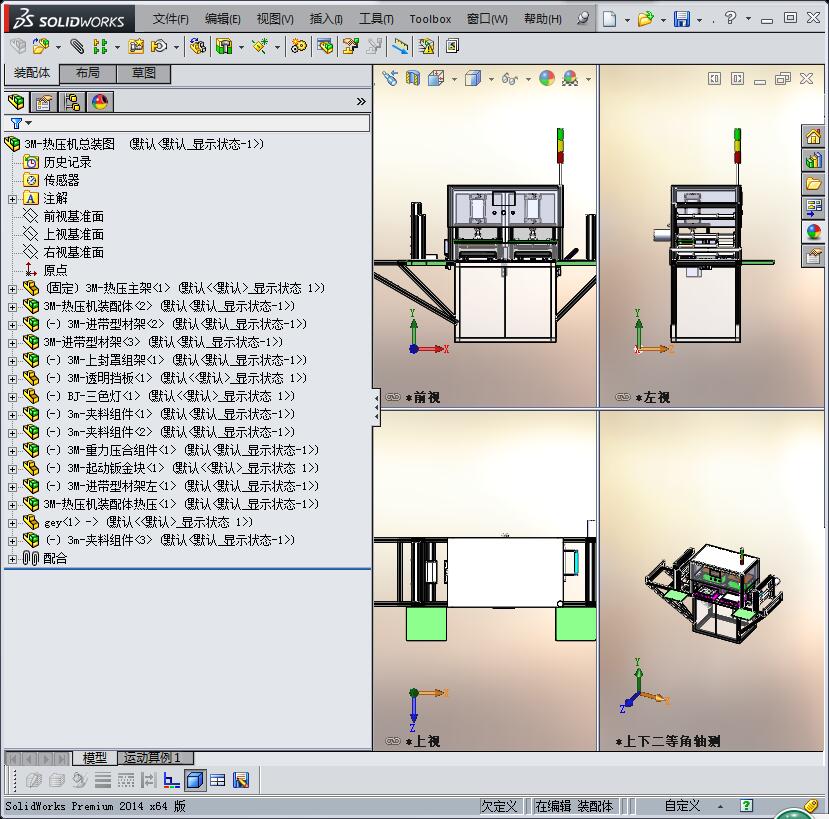
Task: Open the Design Library icon in task pane
Action: (813, 160)
